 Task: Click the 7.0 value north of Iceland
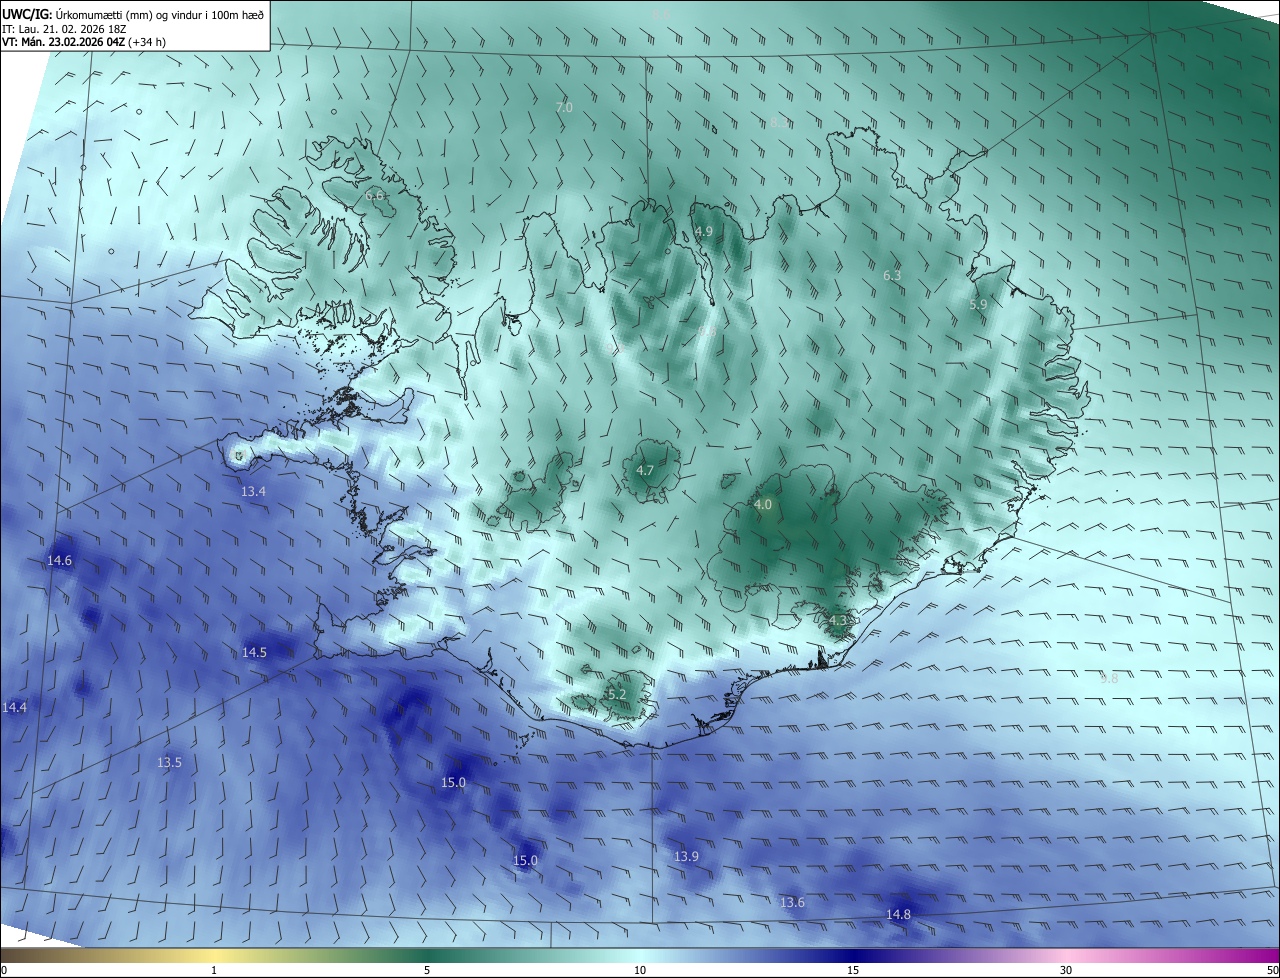[x=564, y=107]
